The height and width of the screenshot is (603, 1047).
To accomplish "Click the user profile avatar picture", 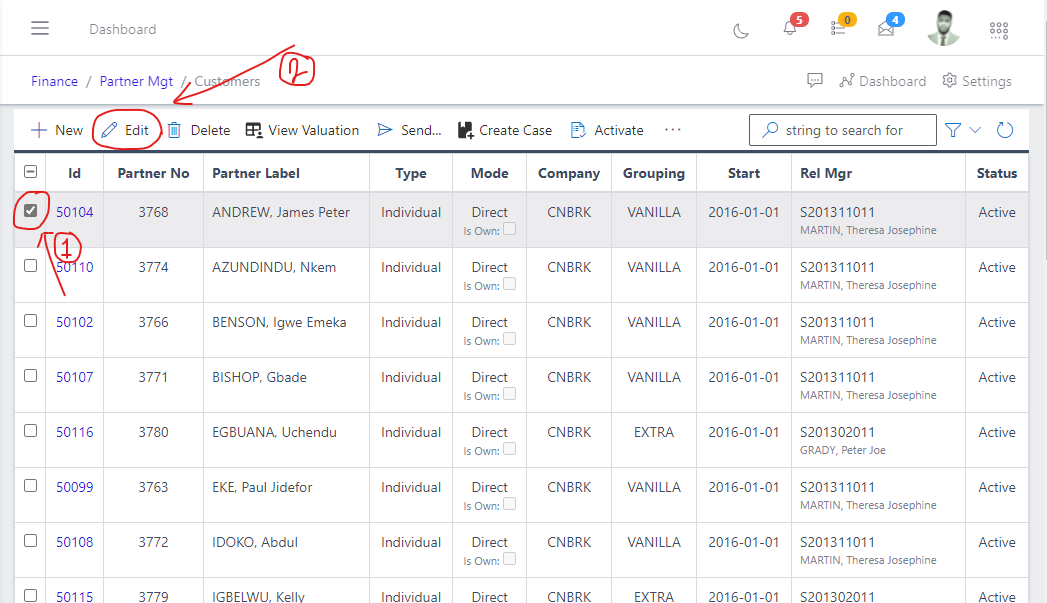I will (x=943, y=28).
